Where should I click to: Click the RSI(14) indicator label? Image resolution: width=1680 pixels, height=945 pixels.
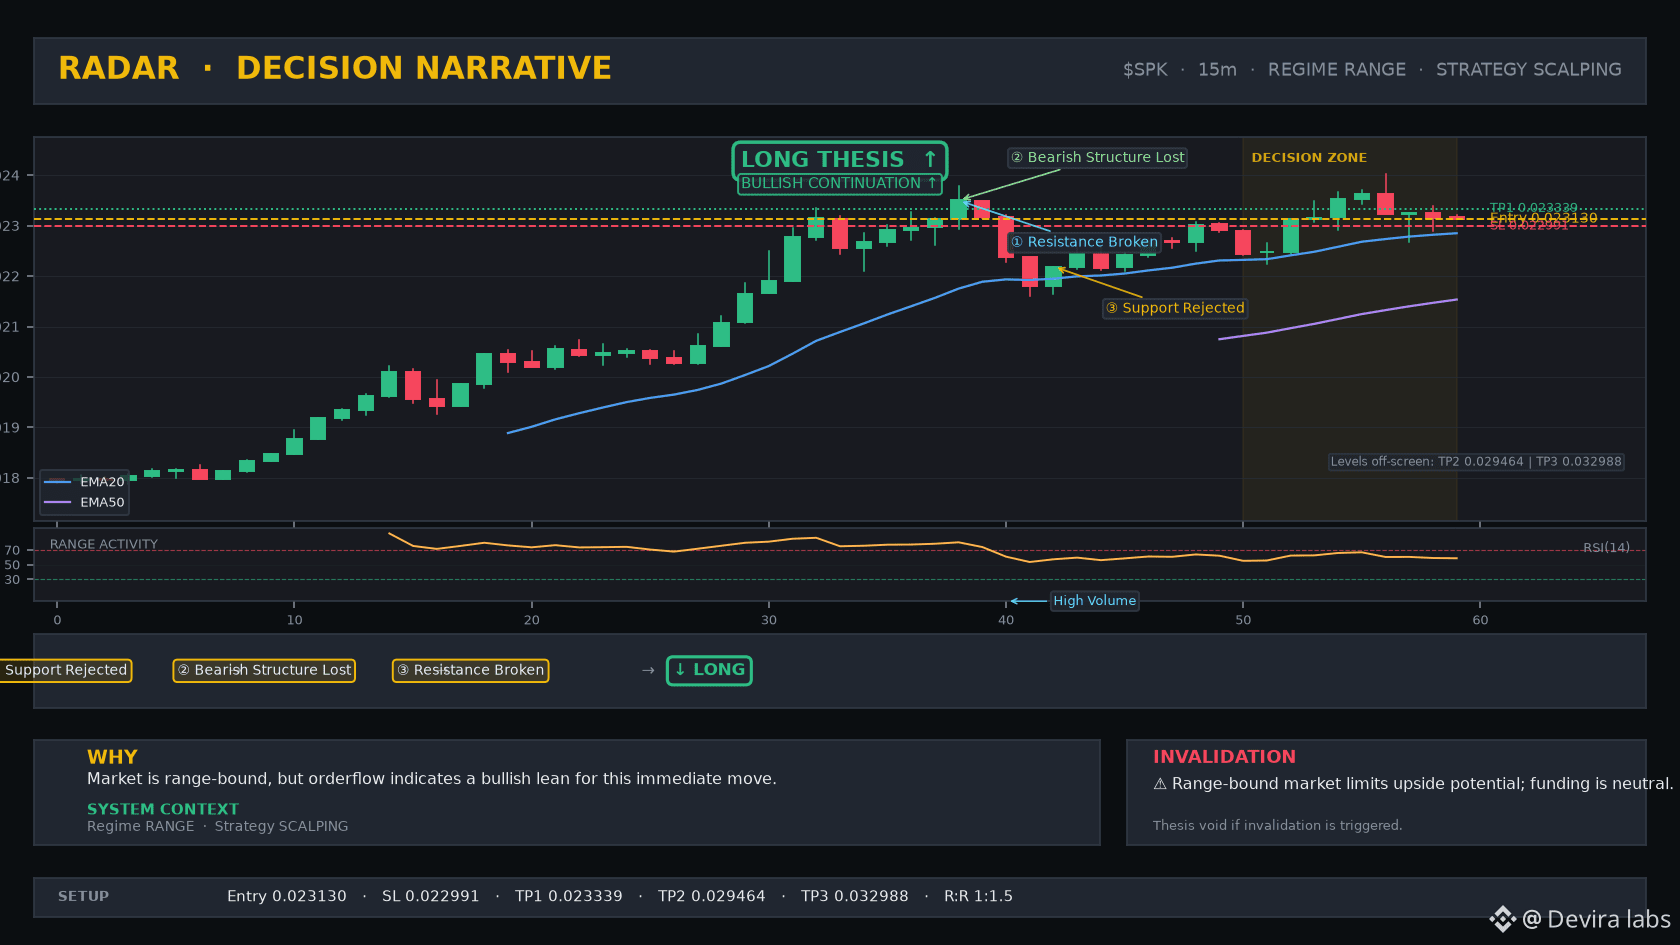(1606, 548)
